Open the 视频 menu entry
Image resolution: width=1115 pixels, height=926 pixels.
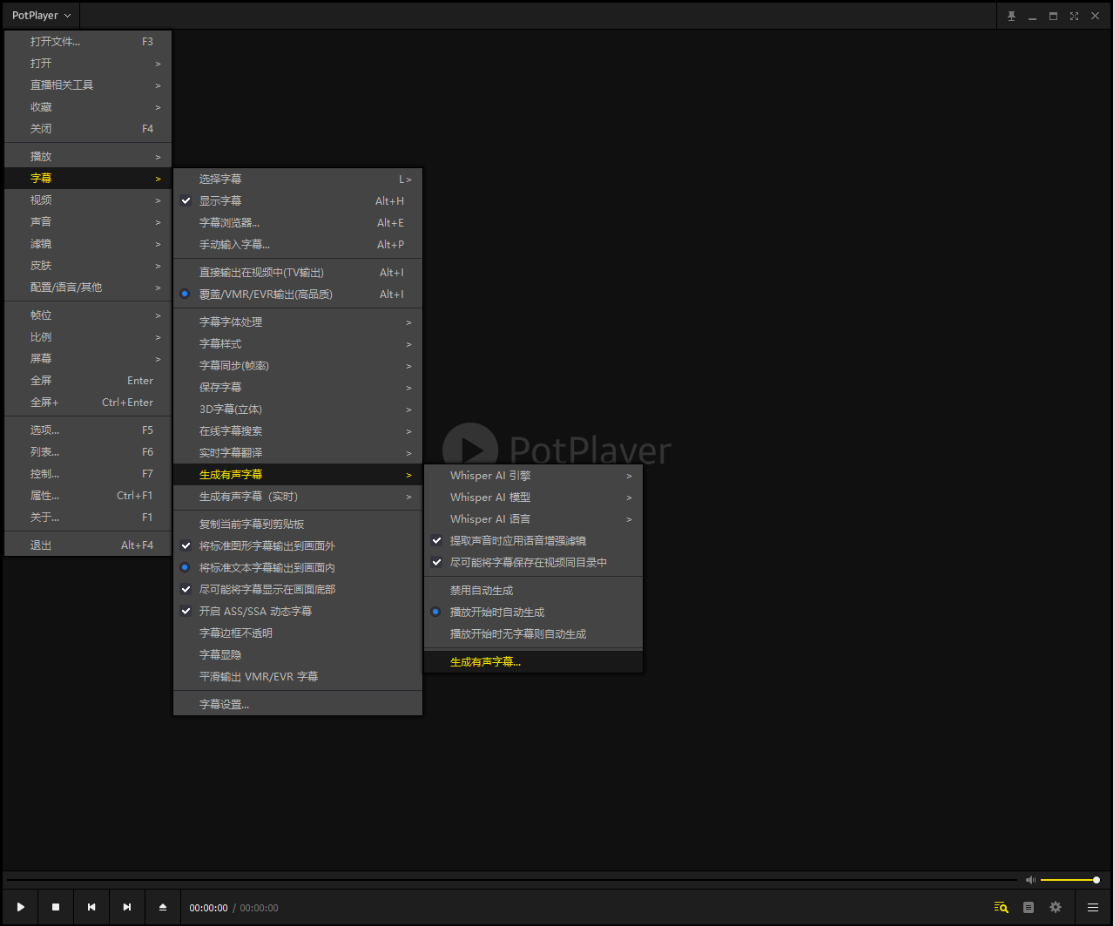click(88, 201)
